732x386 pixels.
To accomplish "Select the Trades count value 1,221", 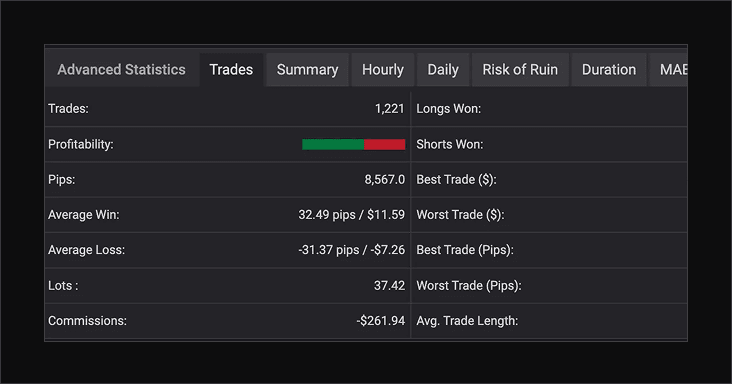I will [x=389, y=109].
